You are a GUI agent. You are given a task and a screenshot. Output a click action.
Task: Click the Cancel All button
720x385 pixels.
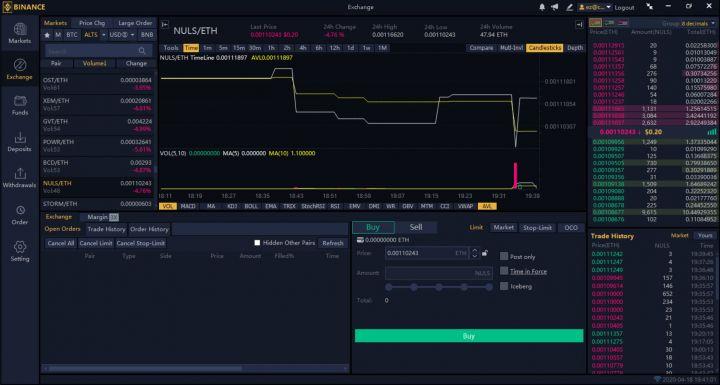coord(61,243)
